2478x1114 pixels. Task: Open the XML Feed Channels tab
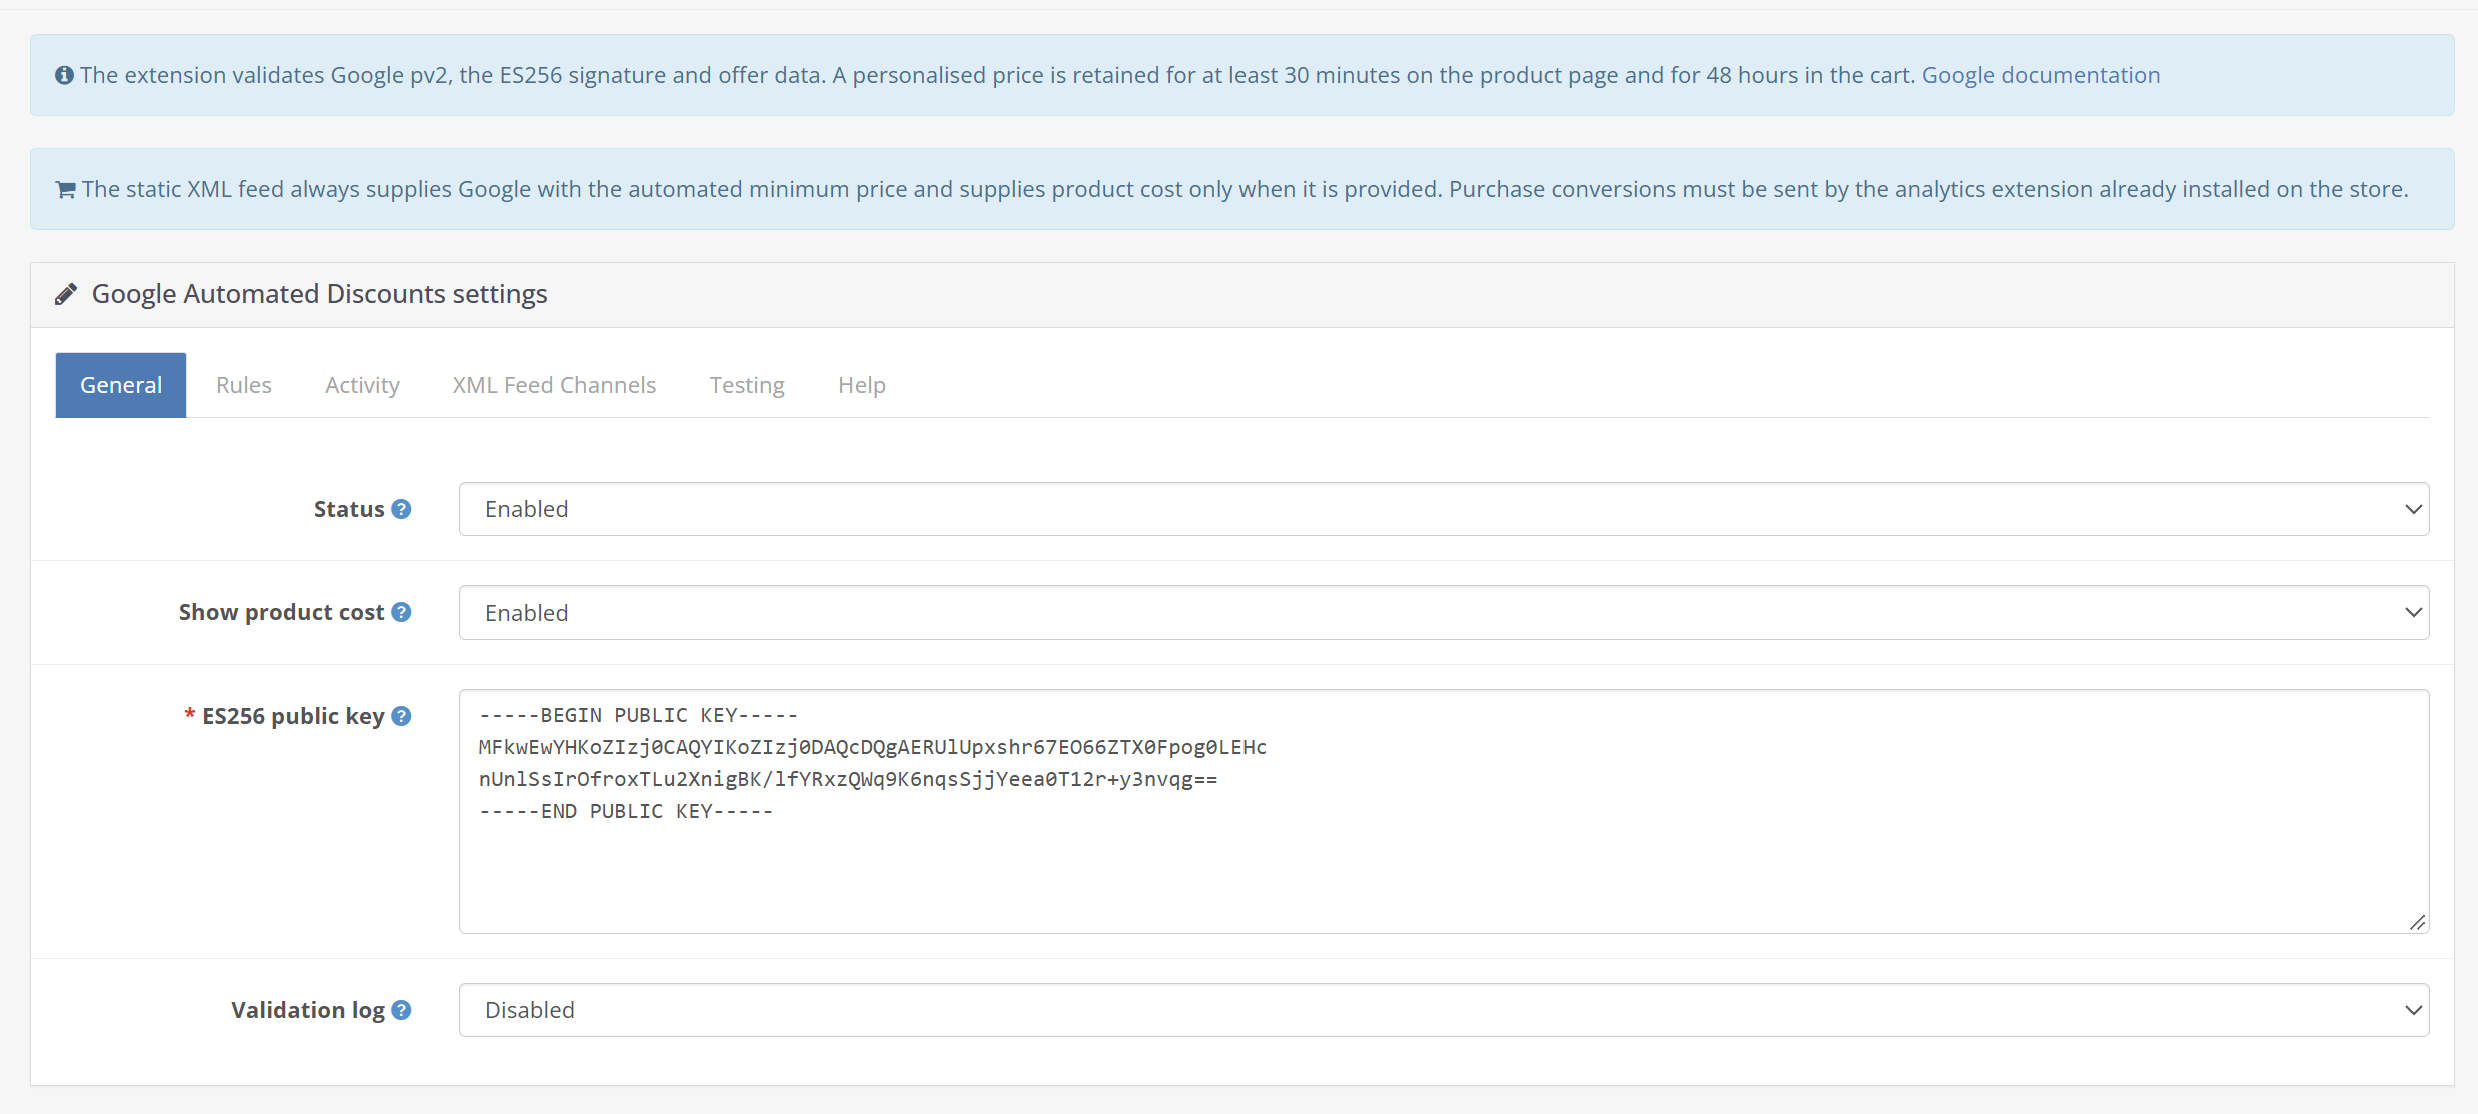tap(554, 385)
